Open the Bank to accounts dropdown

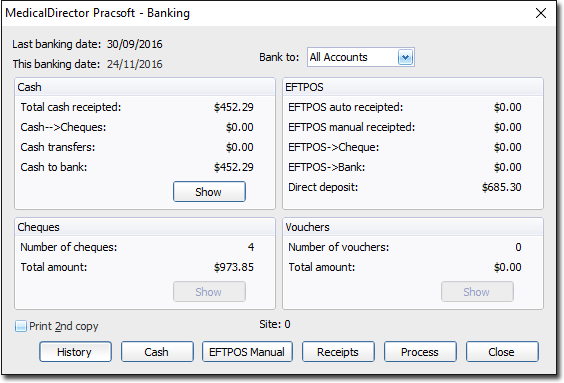(x=405, y=57)
